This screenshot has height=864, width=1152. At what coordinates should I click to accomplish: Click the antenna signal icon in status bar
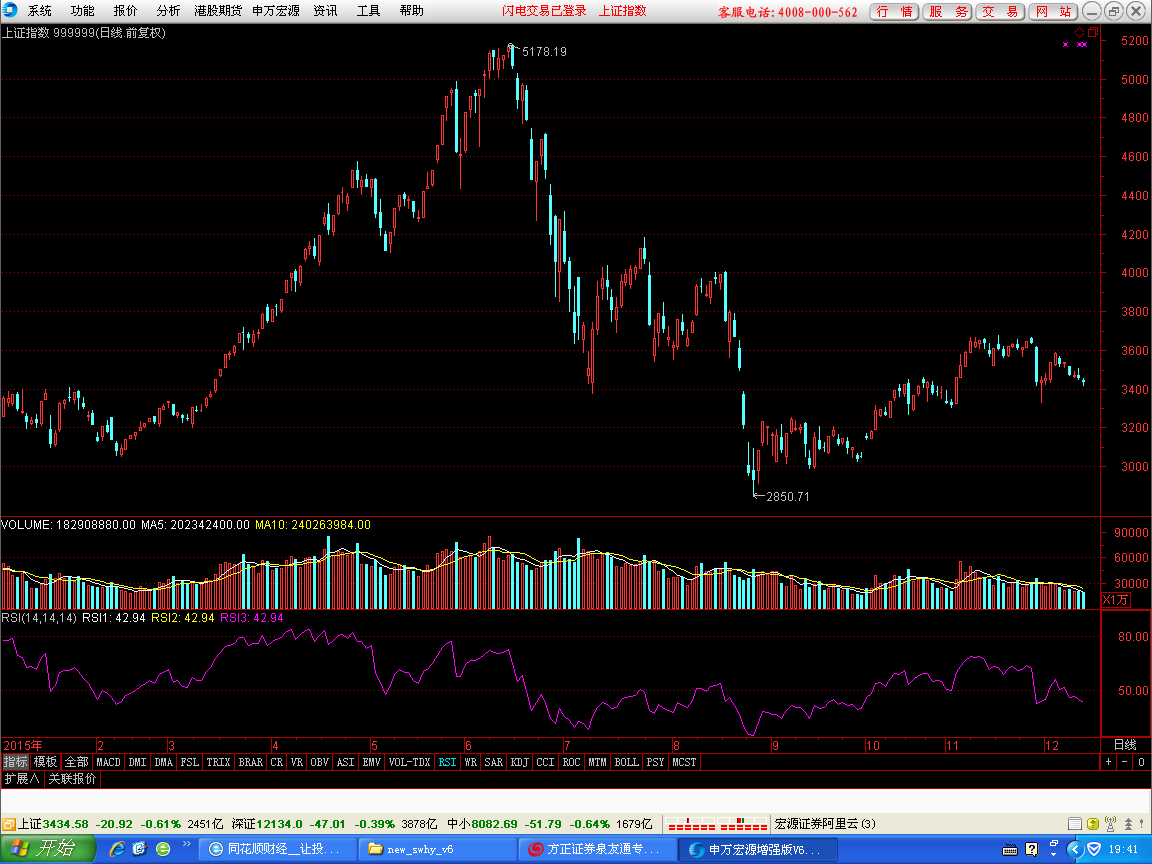[1110, 824]
